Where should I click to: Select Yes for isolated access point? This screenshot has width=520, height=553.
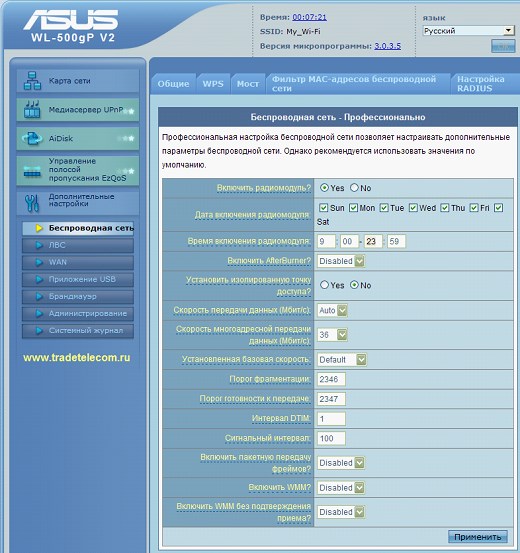pyautogui.click(x=324, y=285)
